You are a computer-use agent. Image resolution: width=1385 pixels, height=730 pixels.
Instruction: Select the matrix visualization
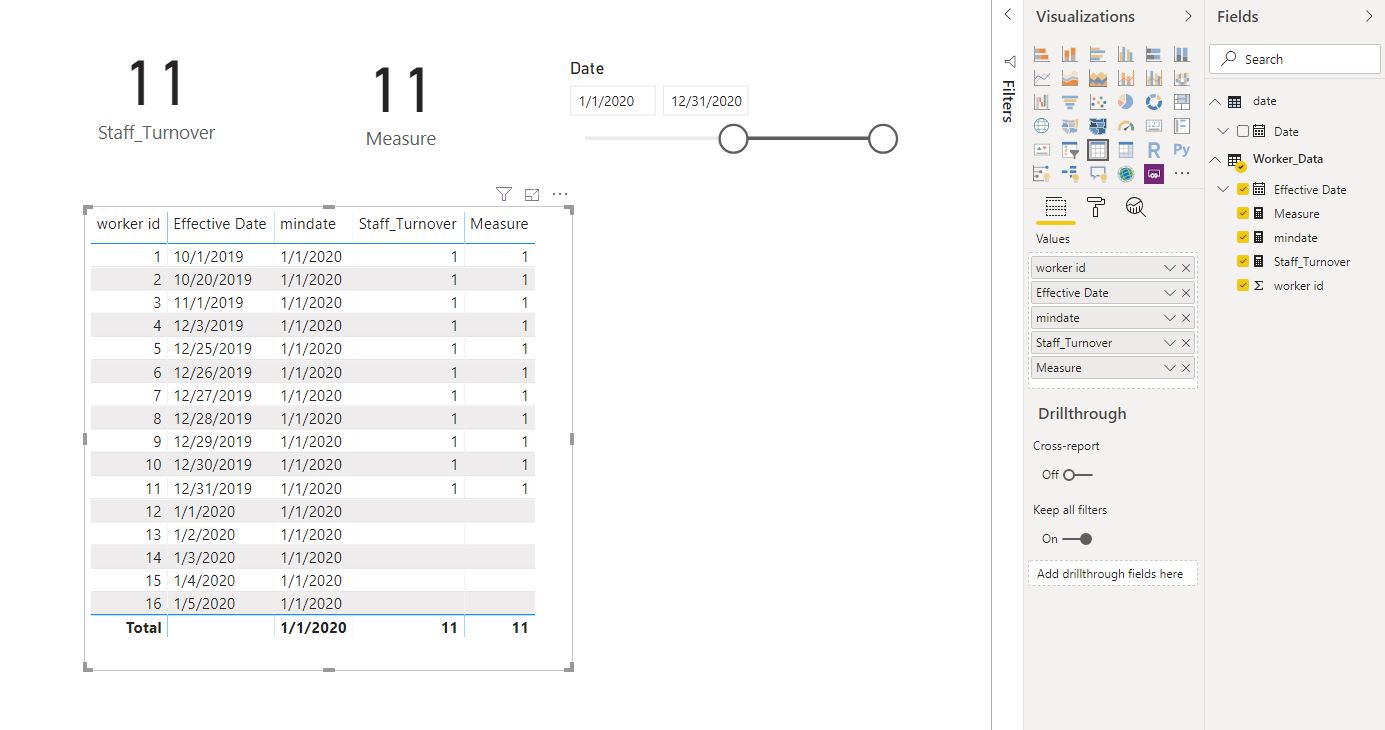[1126, 150]
